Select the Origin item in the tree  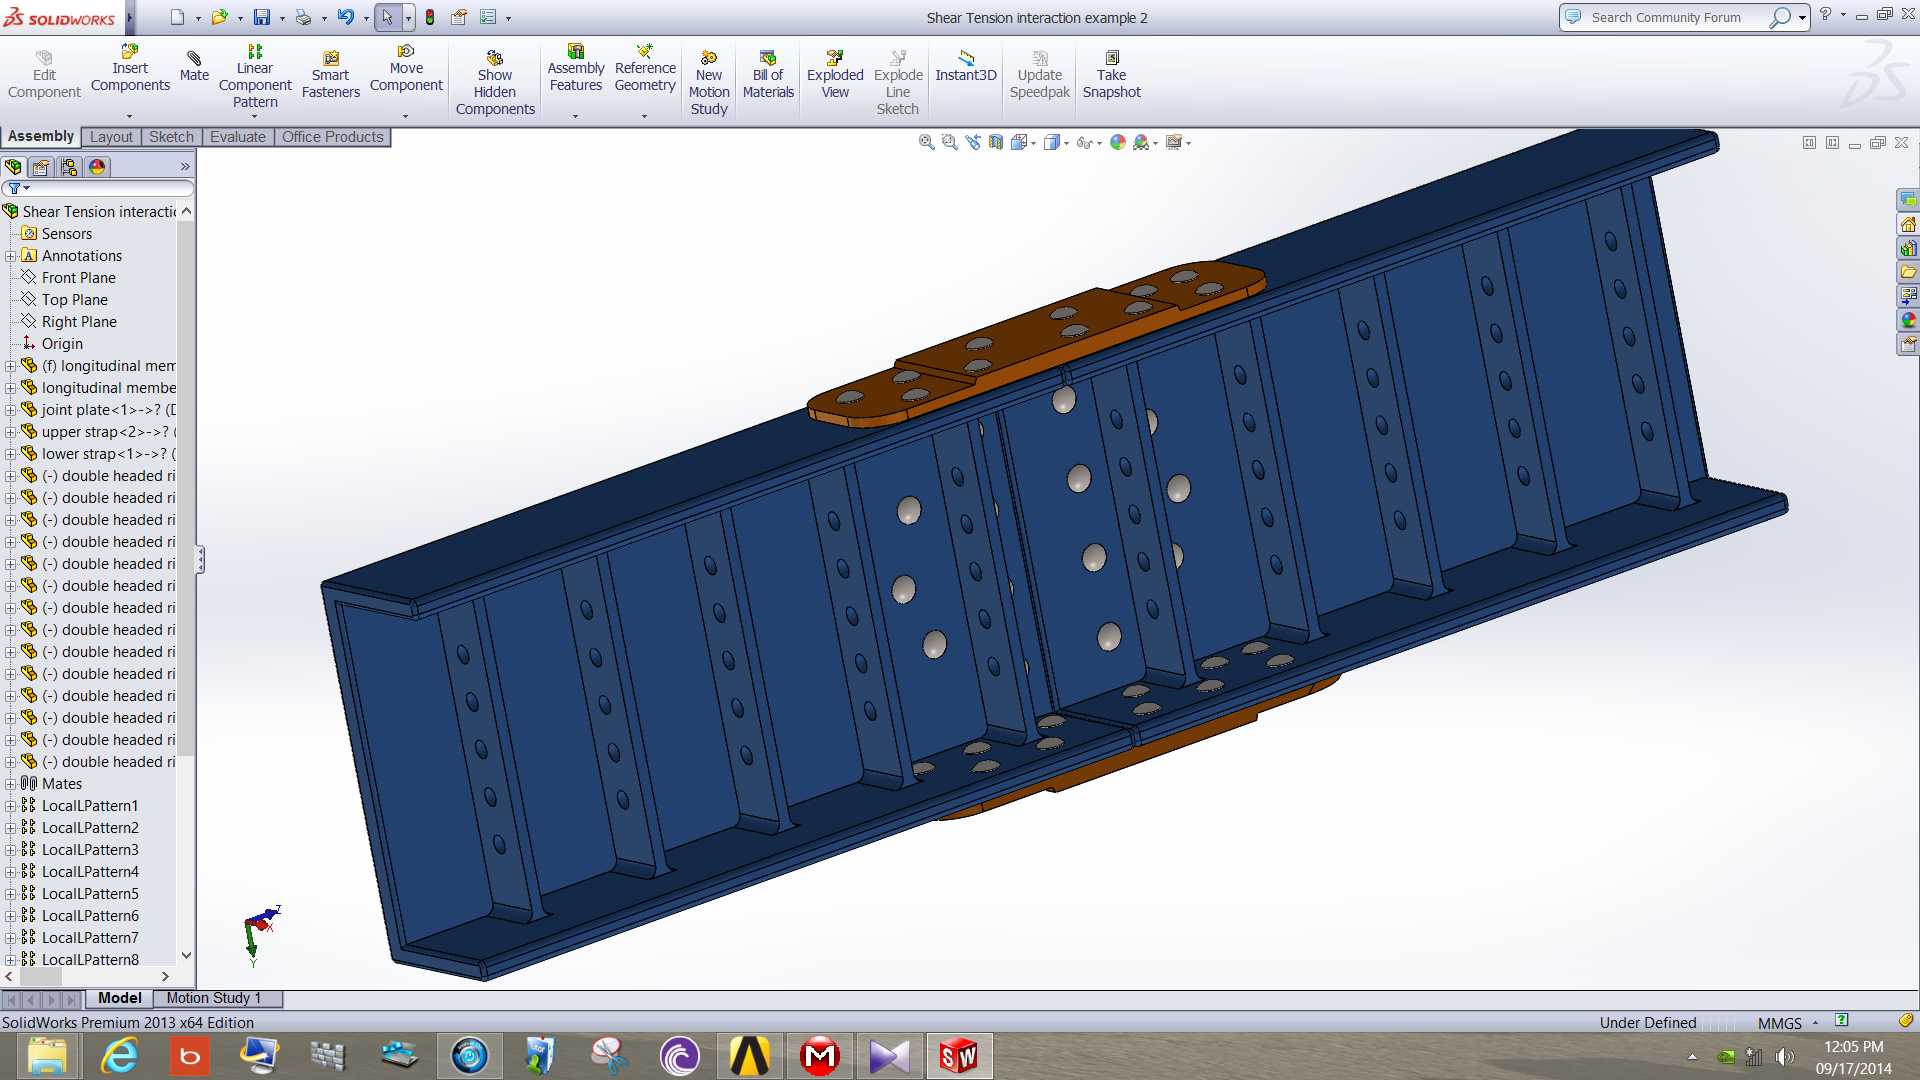[52, 344]
